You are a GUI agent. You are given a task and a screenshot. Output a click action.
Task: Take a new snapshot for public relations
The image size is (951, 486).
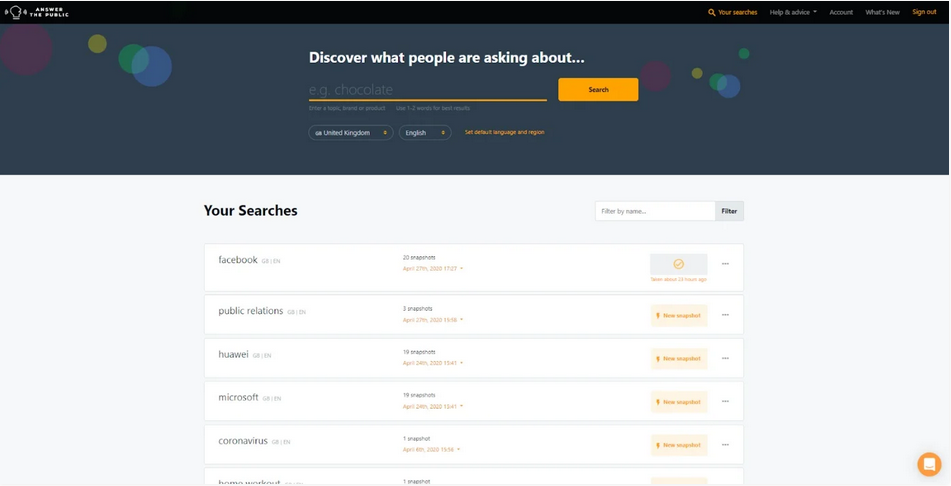[x=679, y=316]
